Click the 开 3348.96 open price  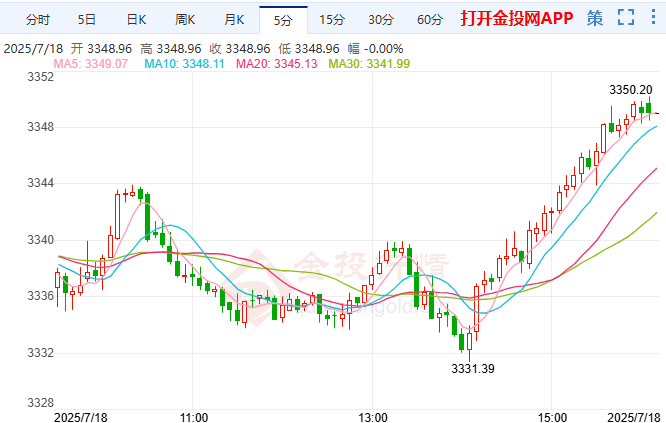[x=101, y=49]
